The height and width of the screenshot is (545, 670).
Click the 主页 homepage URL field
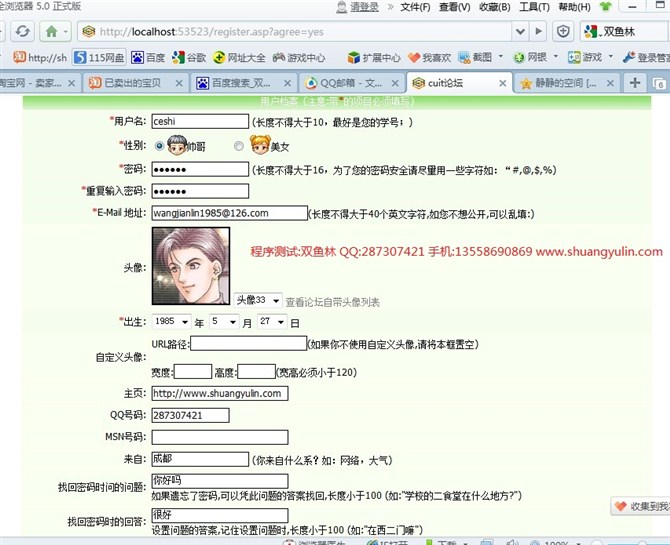[x=220, y=393]
